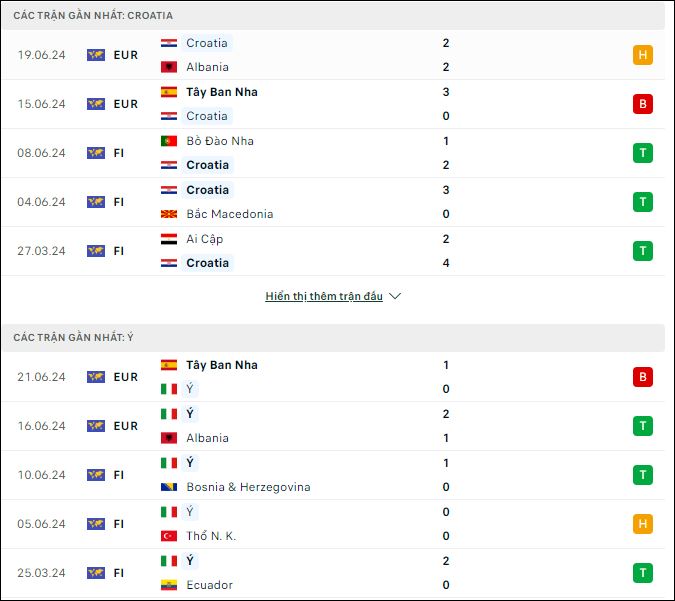
Task: Click the Spain flag next to Tây Ban Nha vs Ý
Action: click(169, 365)
